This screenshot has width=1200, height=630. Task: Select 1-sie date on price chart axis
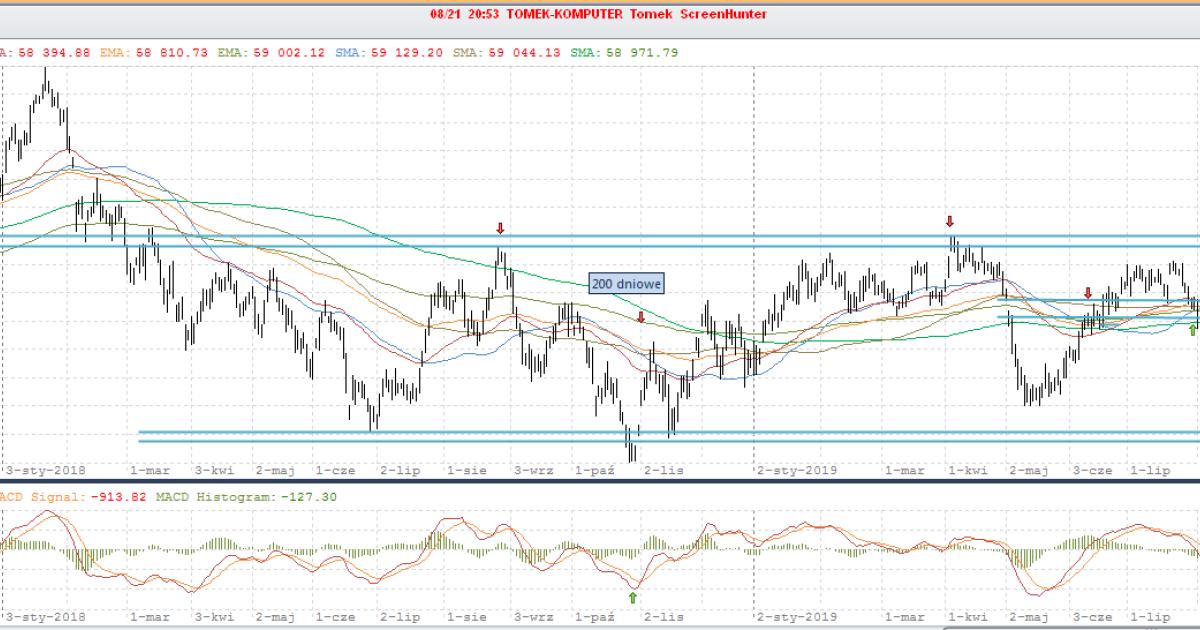pyautogui.click(x=467, y=469)
